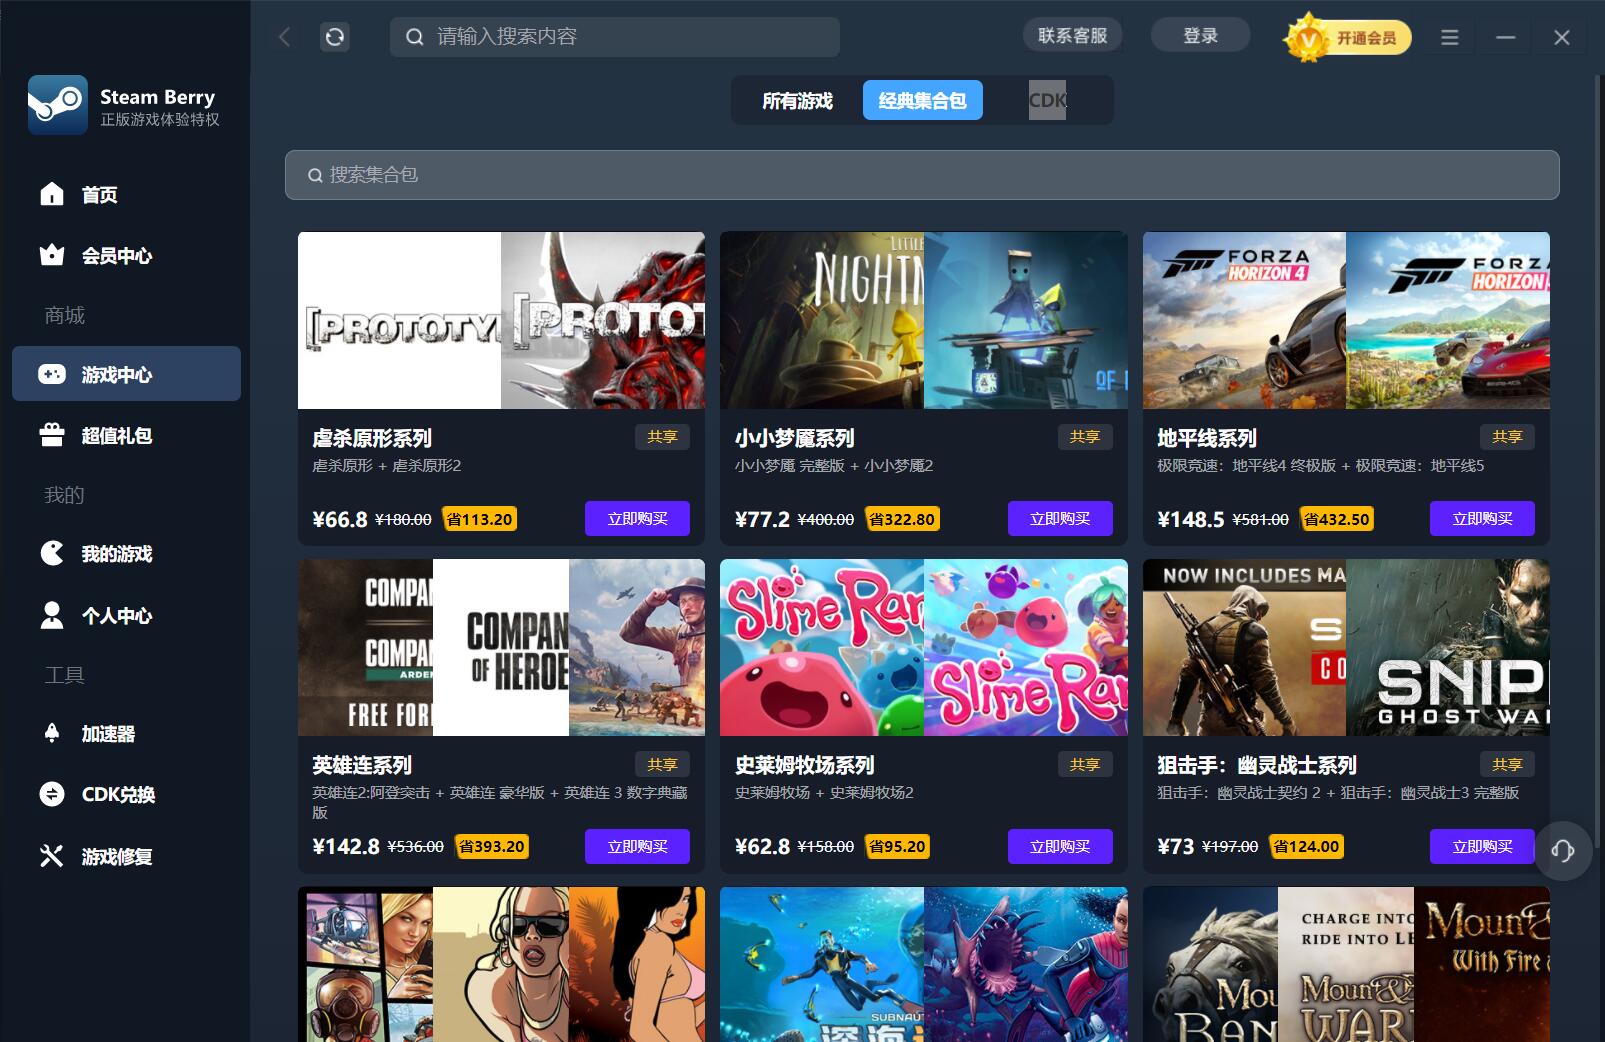The width and height of the screenshot is (1605, 1042).
Task: Click the gamepad icon beside 游戏中心
Action: (x=52, y=374)
